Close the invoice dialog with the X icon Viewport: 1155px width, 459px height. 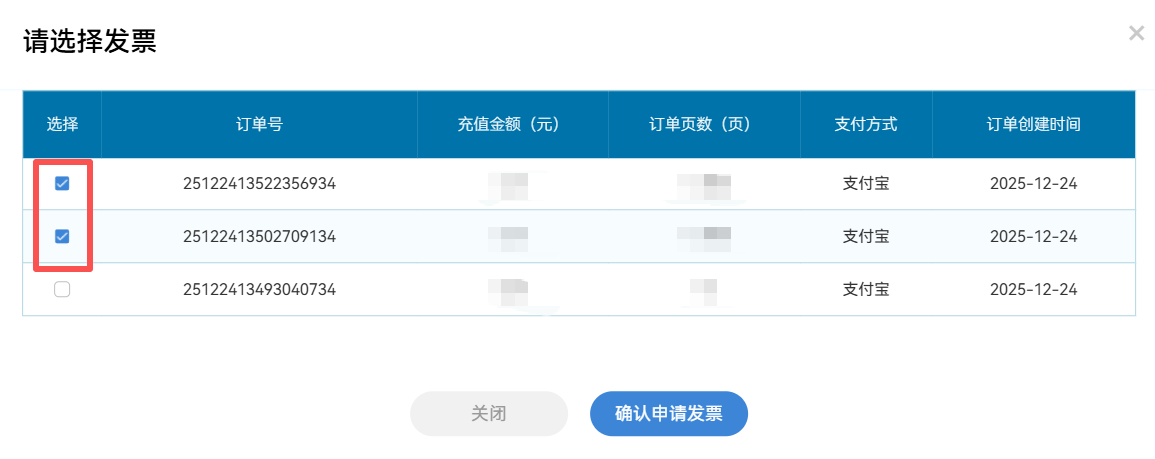[1136, 33]
